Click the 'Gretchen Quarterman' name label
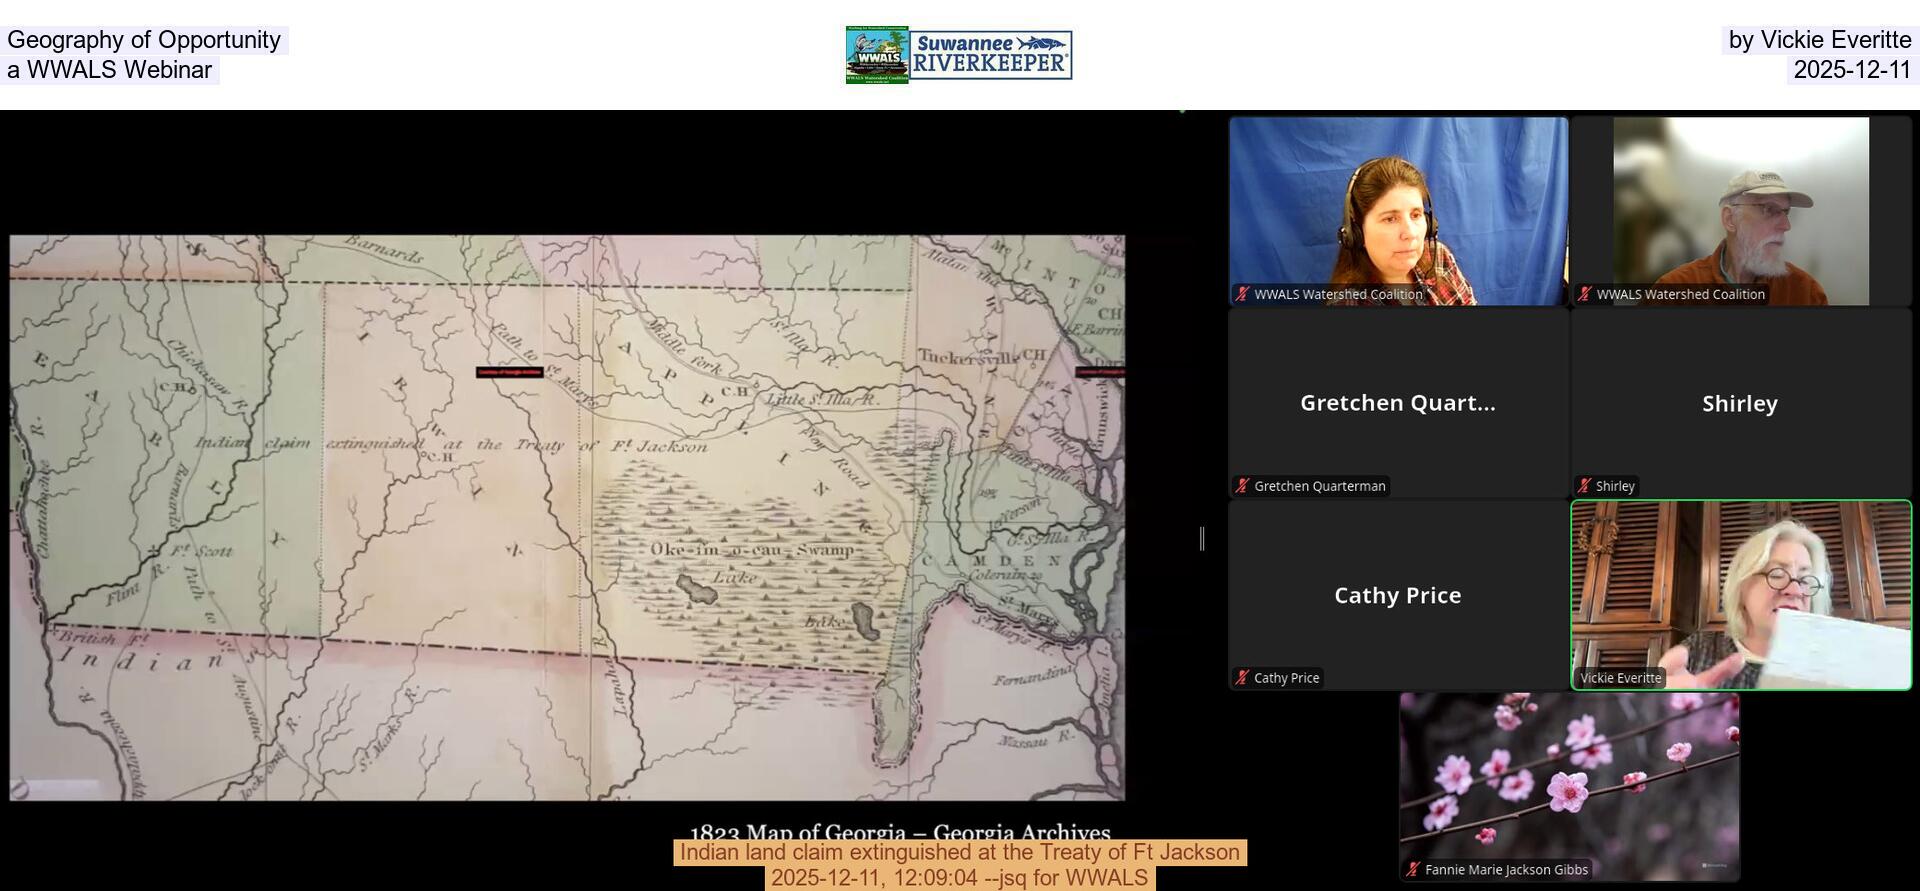 [x=1320, y=486]
